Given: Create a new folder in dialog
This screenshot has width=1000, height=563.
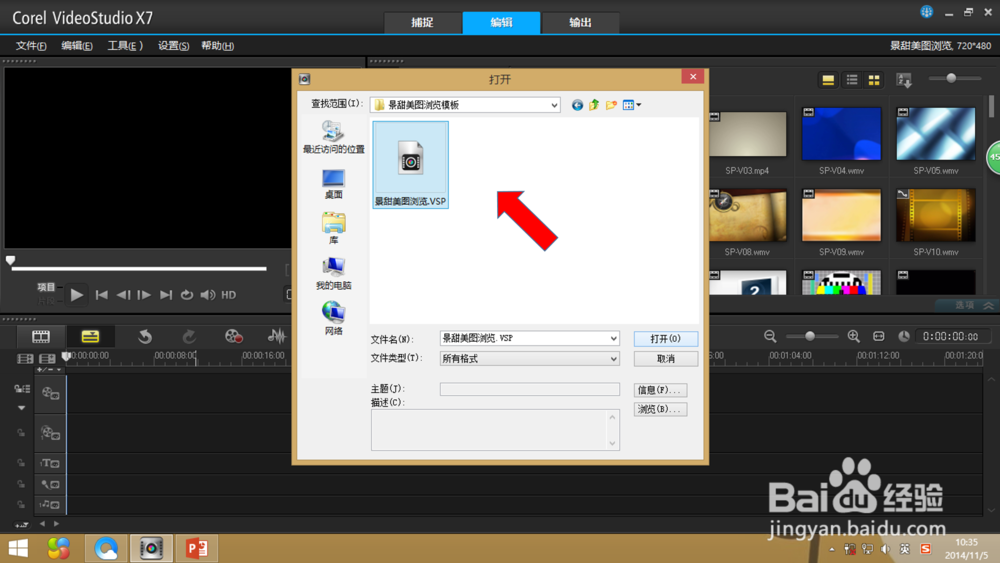Looking at the screenshot, I should 611,105.
